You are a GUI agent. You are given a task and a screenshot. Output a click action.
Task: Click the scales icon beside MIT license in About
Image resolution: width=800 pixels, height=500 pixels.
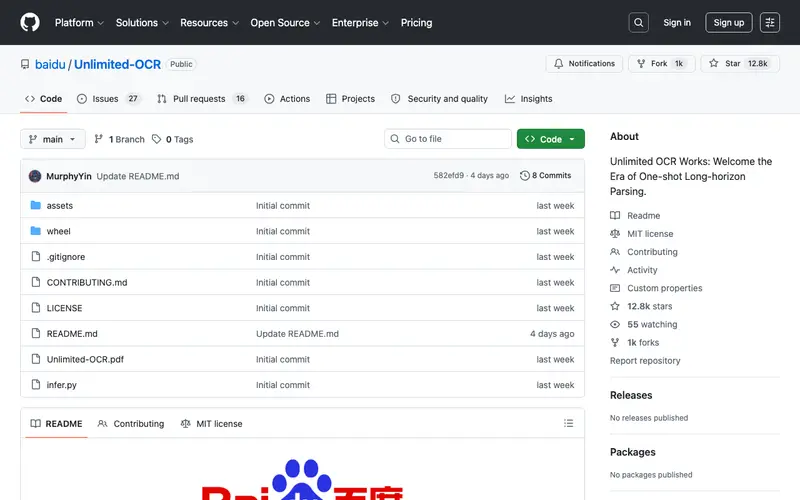[x=615, y=234]
